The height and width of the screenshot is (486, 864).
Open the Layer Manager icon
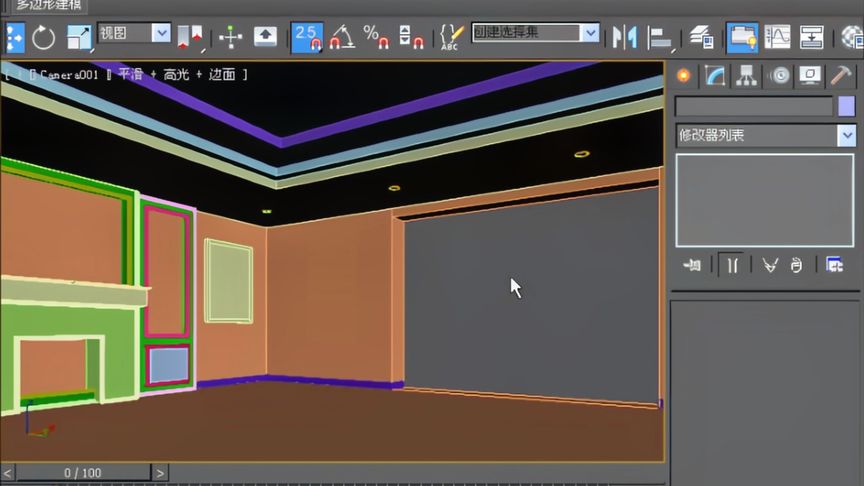coord(701,37)
